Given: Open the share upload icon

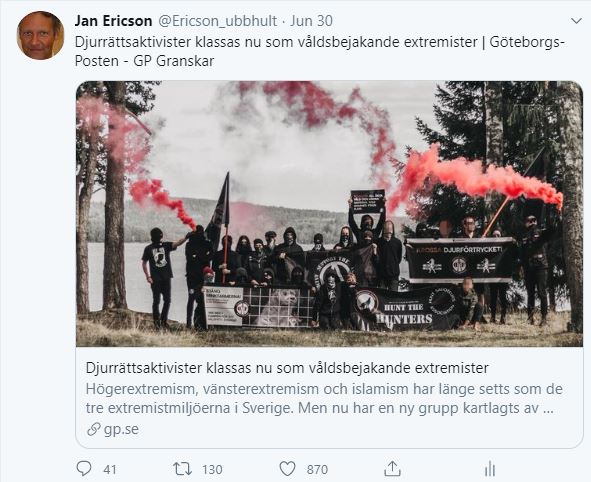Looking at the screenshot, I should pos(392,469).
